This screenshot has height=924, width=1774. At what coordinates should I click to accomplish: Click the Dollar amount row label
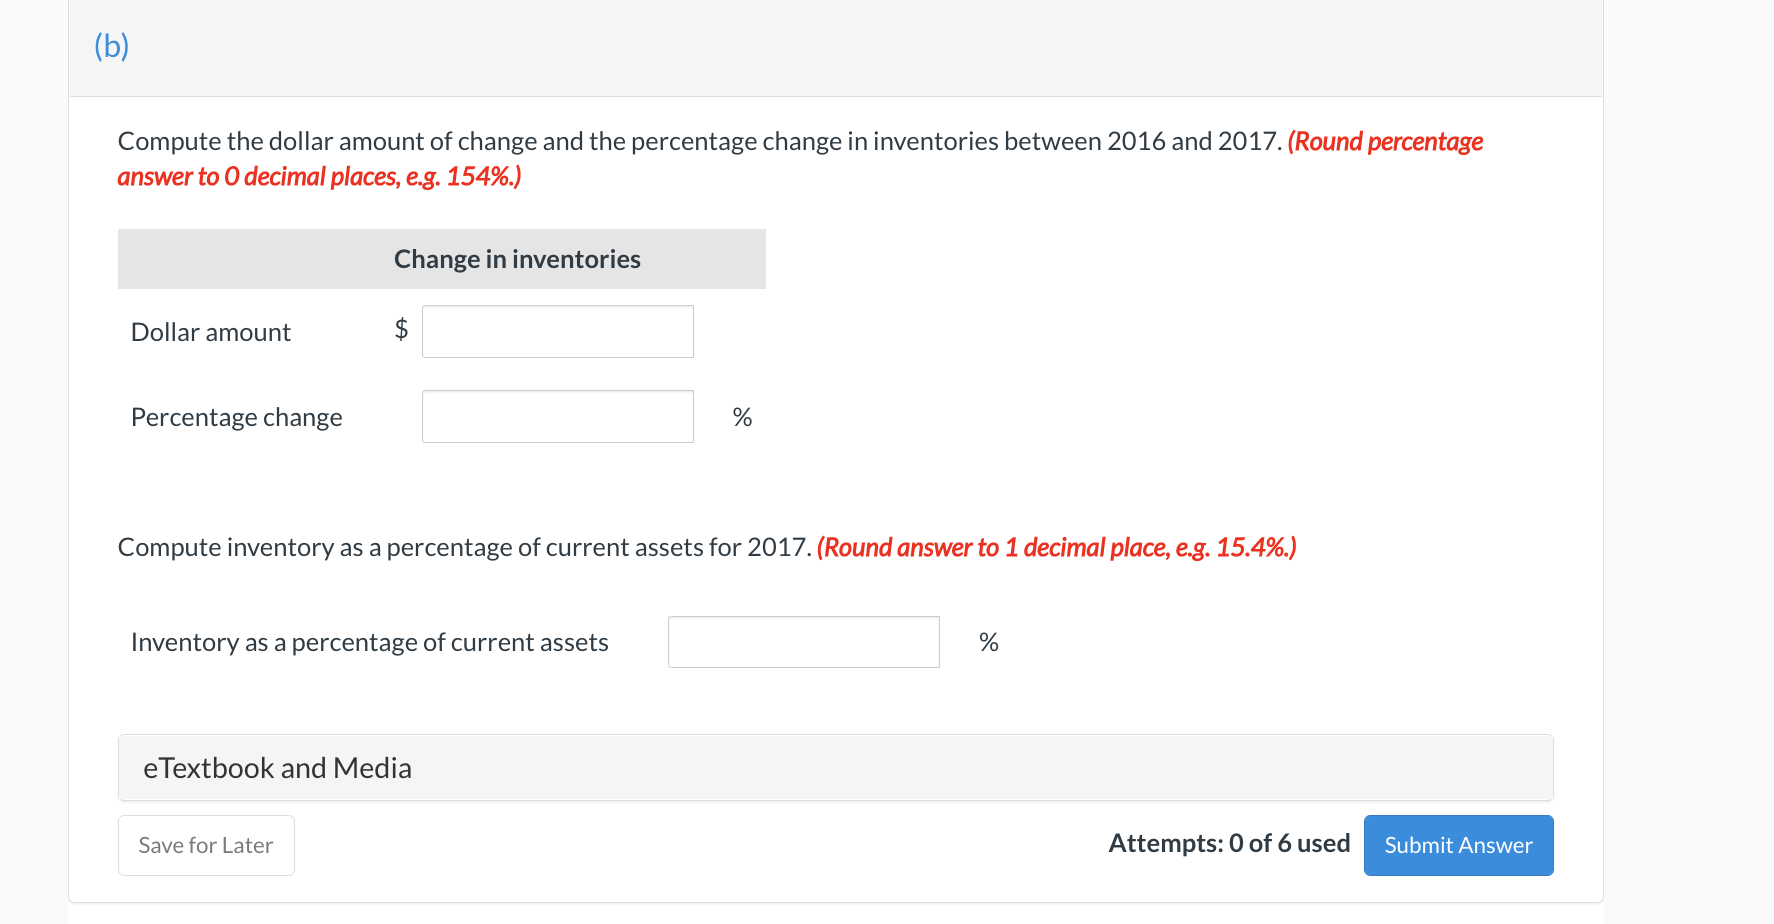pos(210,331)
